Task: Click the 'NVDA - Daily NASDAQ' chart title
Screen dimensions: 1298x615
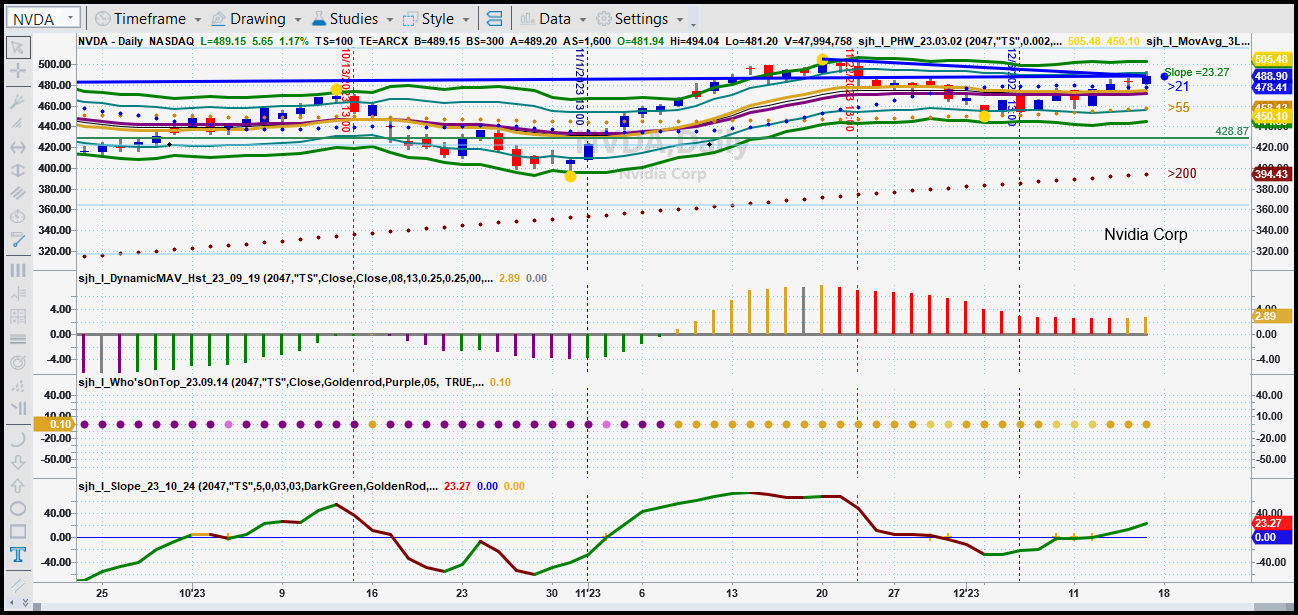Action: click(x=136, y=42)
